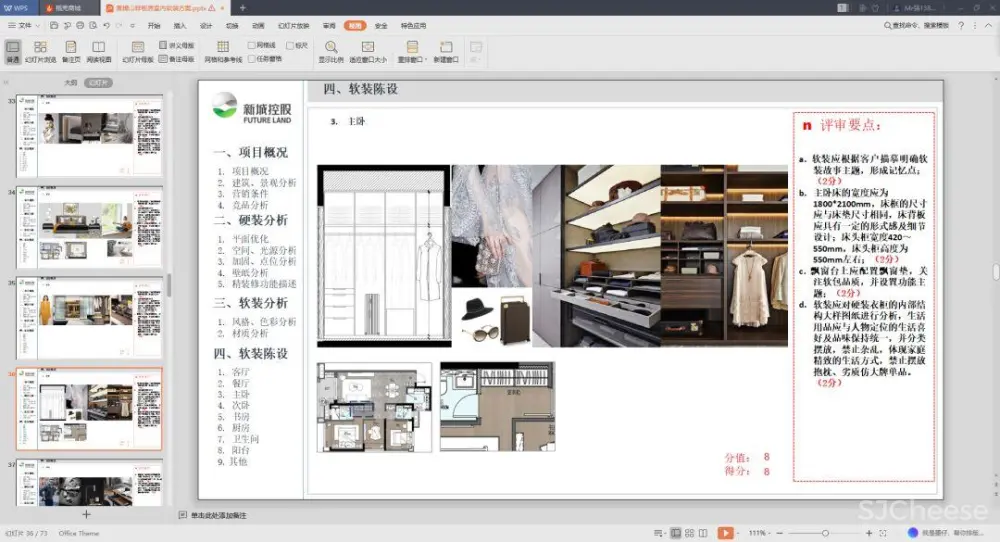Screen dimensions: 1000x542
Task: Open the Insert (插入) ribbon tab
Action: coord(180,25)
